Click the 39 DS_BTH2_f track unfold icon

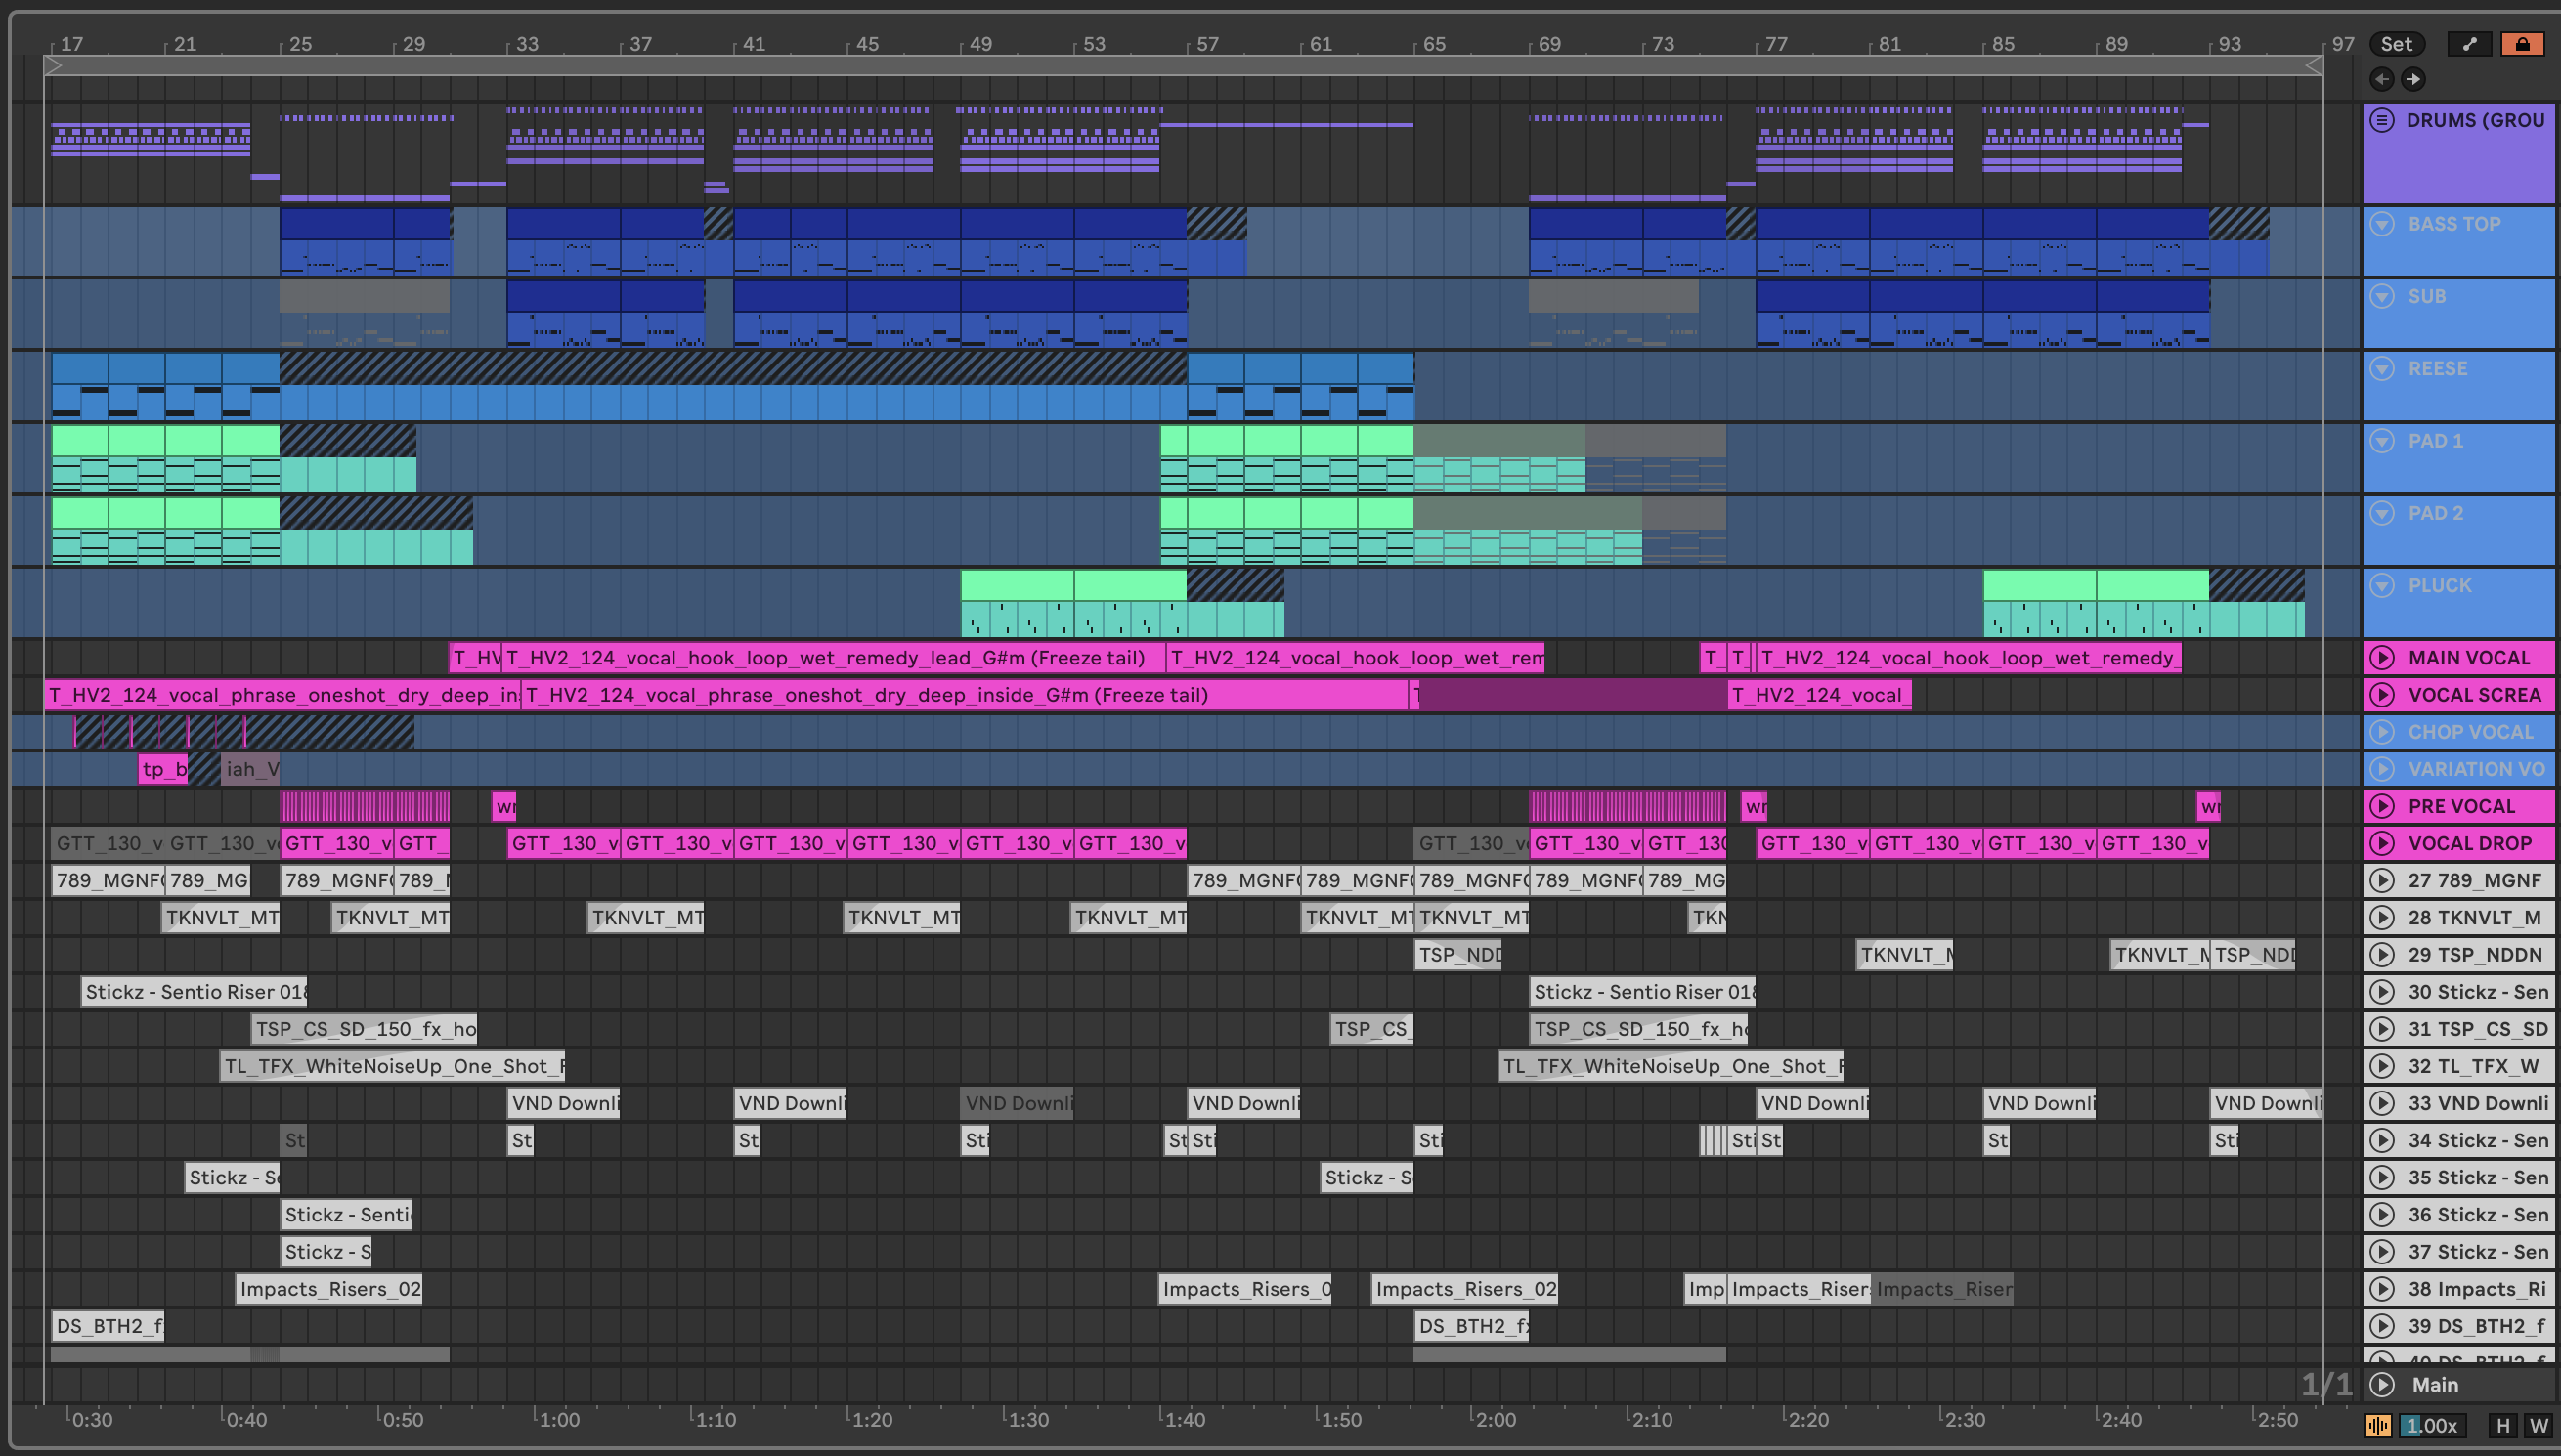pos(2383,1325)
